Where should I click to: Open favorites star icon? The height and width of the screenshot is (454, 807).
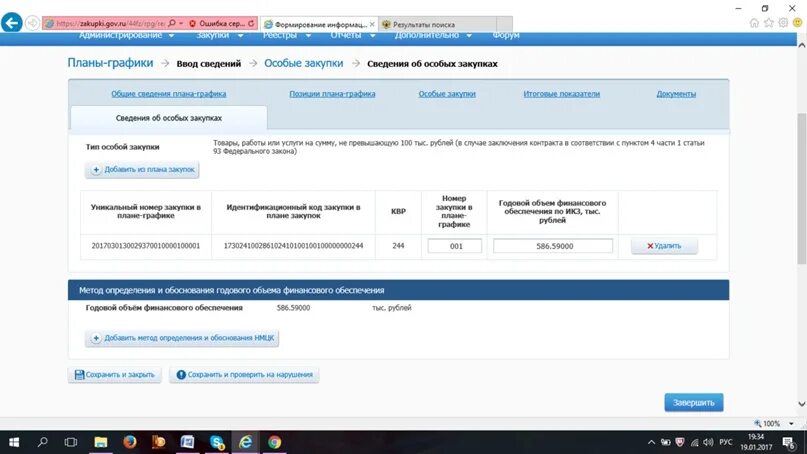[768, 23]
